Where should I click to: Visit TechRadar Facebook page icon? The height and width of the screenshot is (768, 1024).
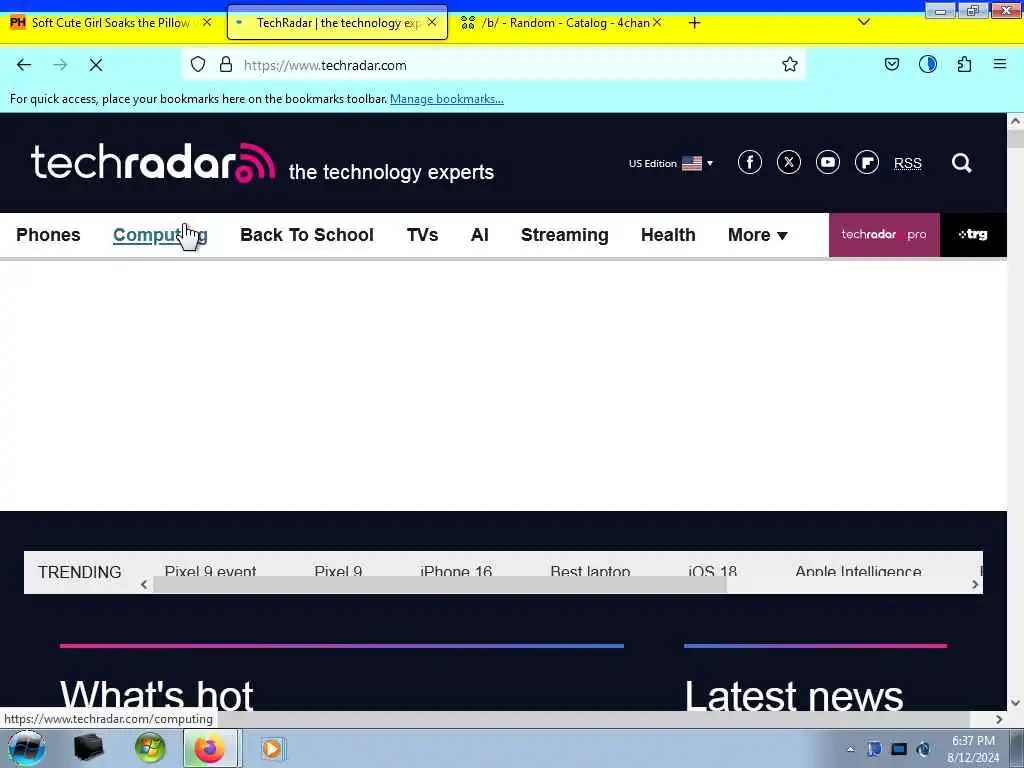[750, 163]
